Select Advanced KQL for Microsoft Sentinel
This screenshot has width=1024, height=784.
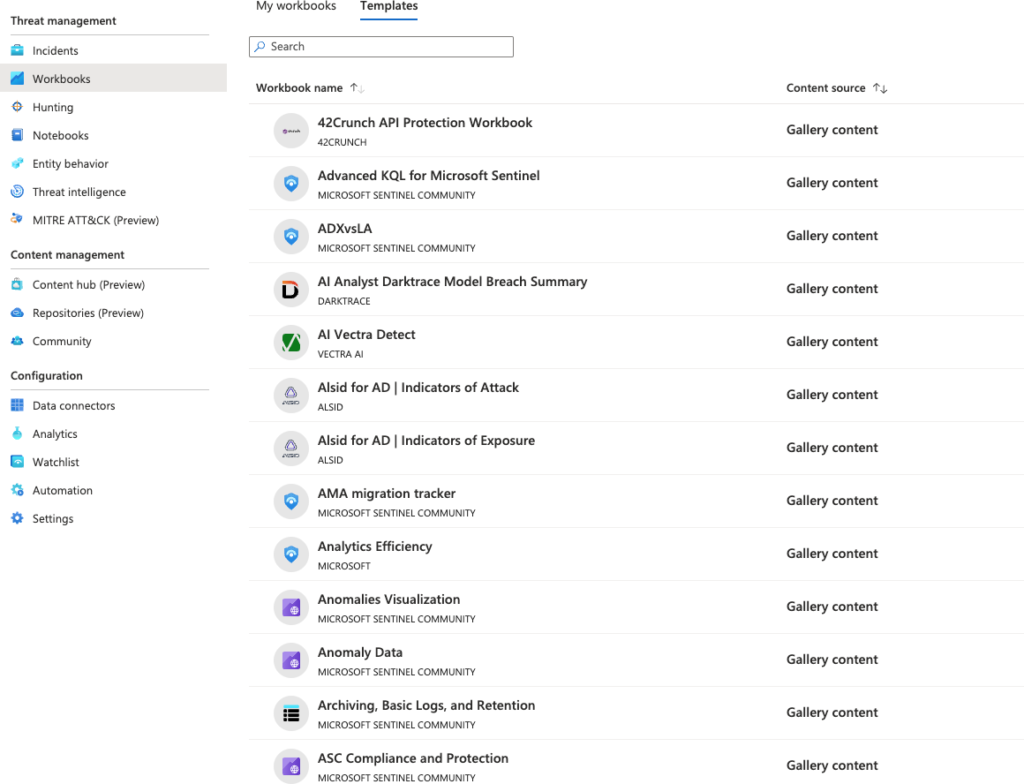point(428,176)
